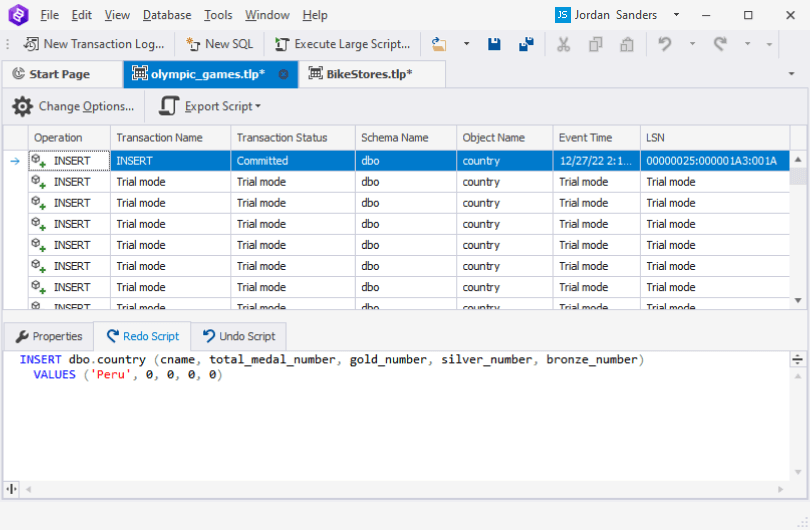This screenshot has height=530, width=810.
Task: Click the INSERT keyword in the script
Action: point(40,360)
